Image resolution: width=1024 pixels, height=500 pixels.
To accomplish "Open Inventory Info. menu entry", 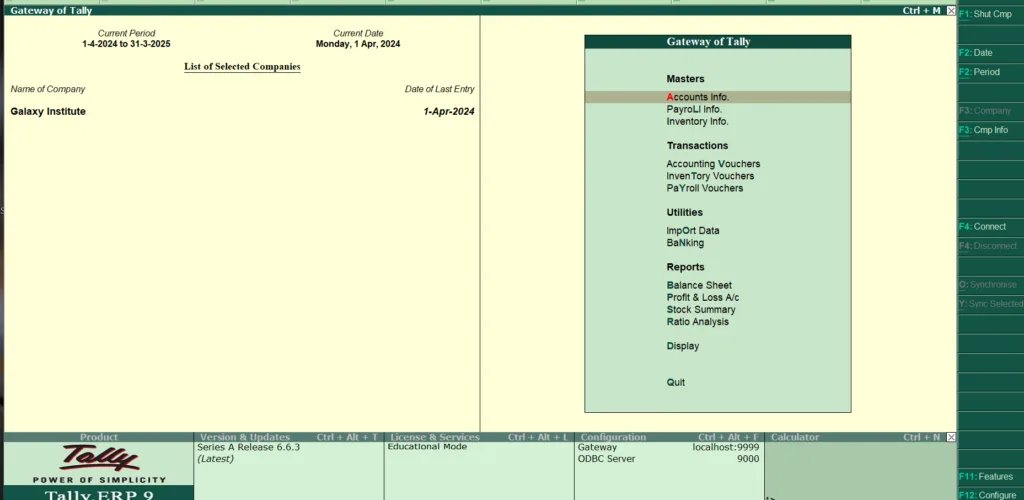I will tap(697, 121).
